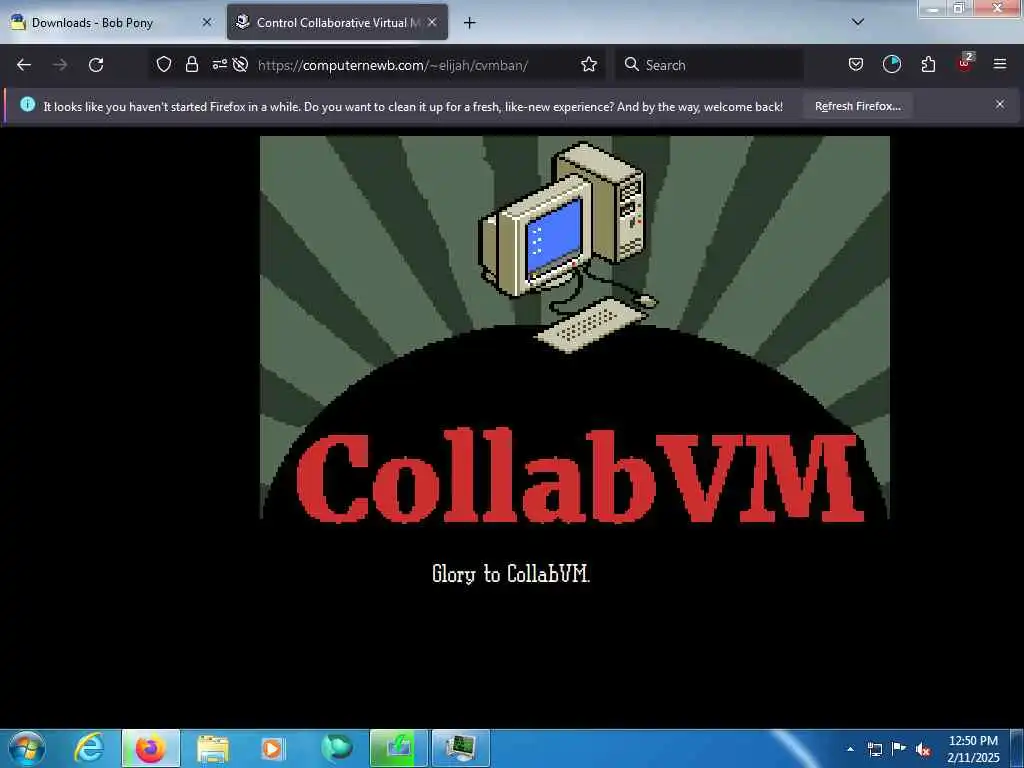Open the green highlighted taskbar app
This screenshot has height=768, width=1024.
tap(398, 748)
